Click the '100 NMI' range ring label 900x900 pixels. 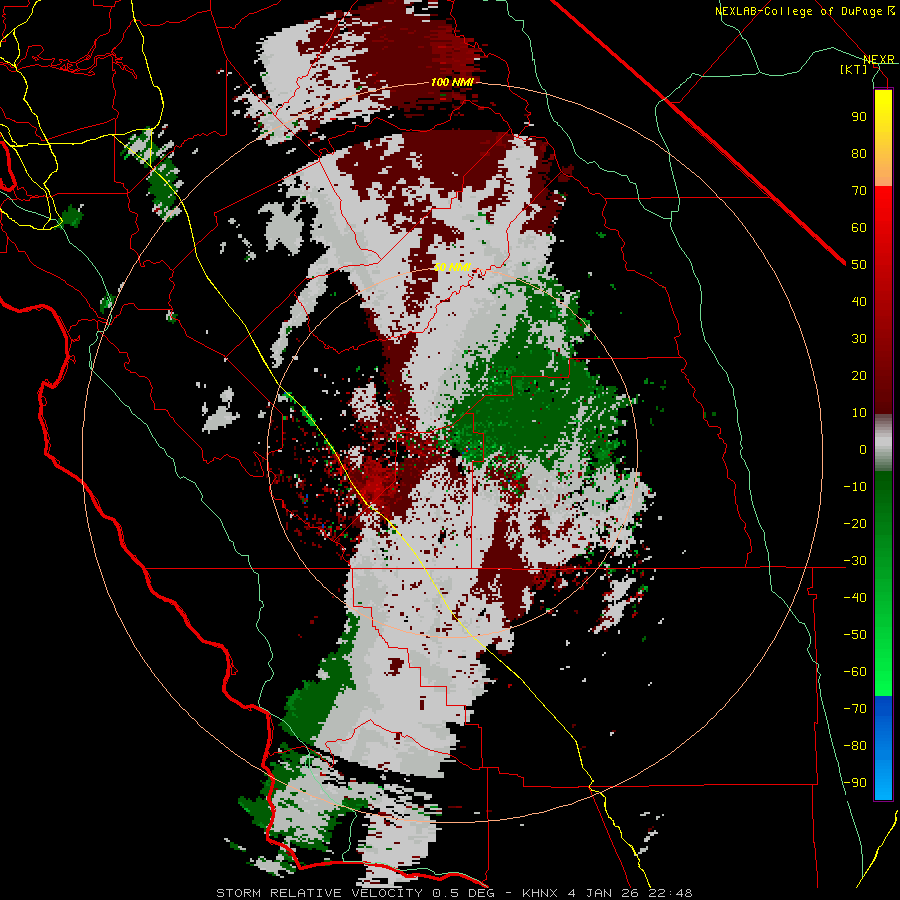(x=452, y=82)
